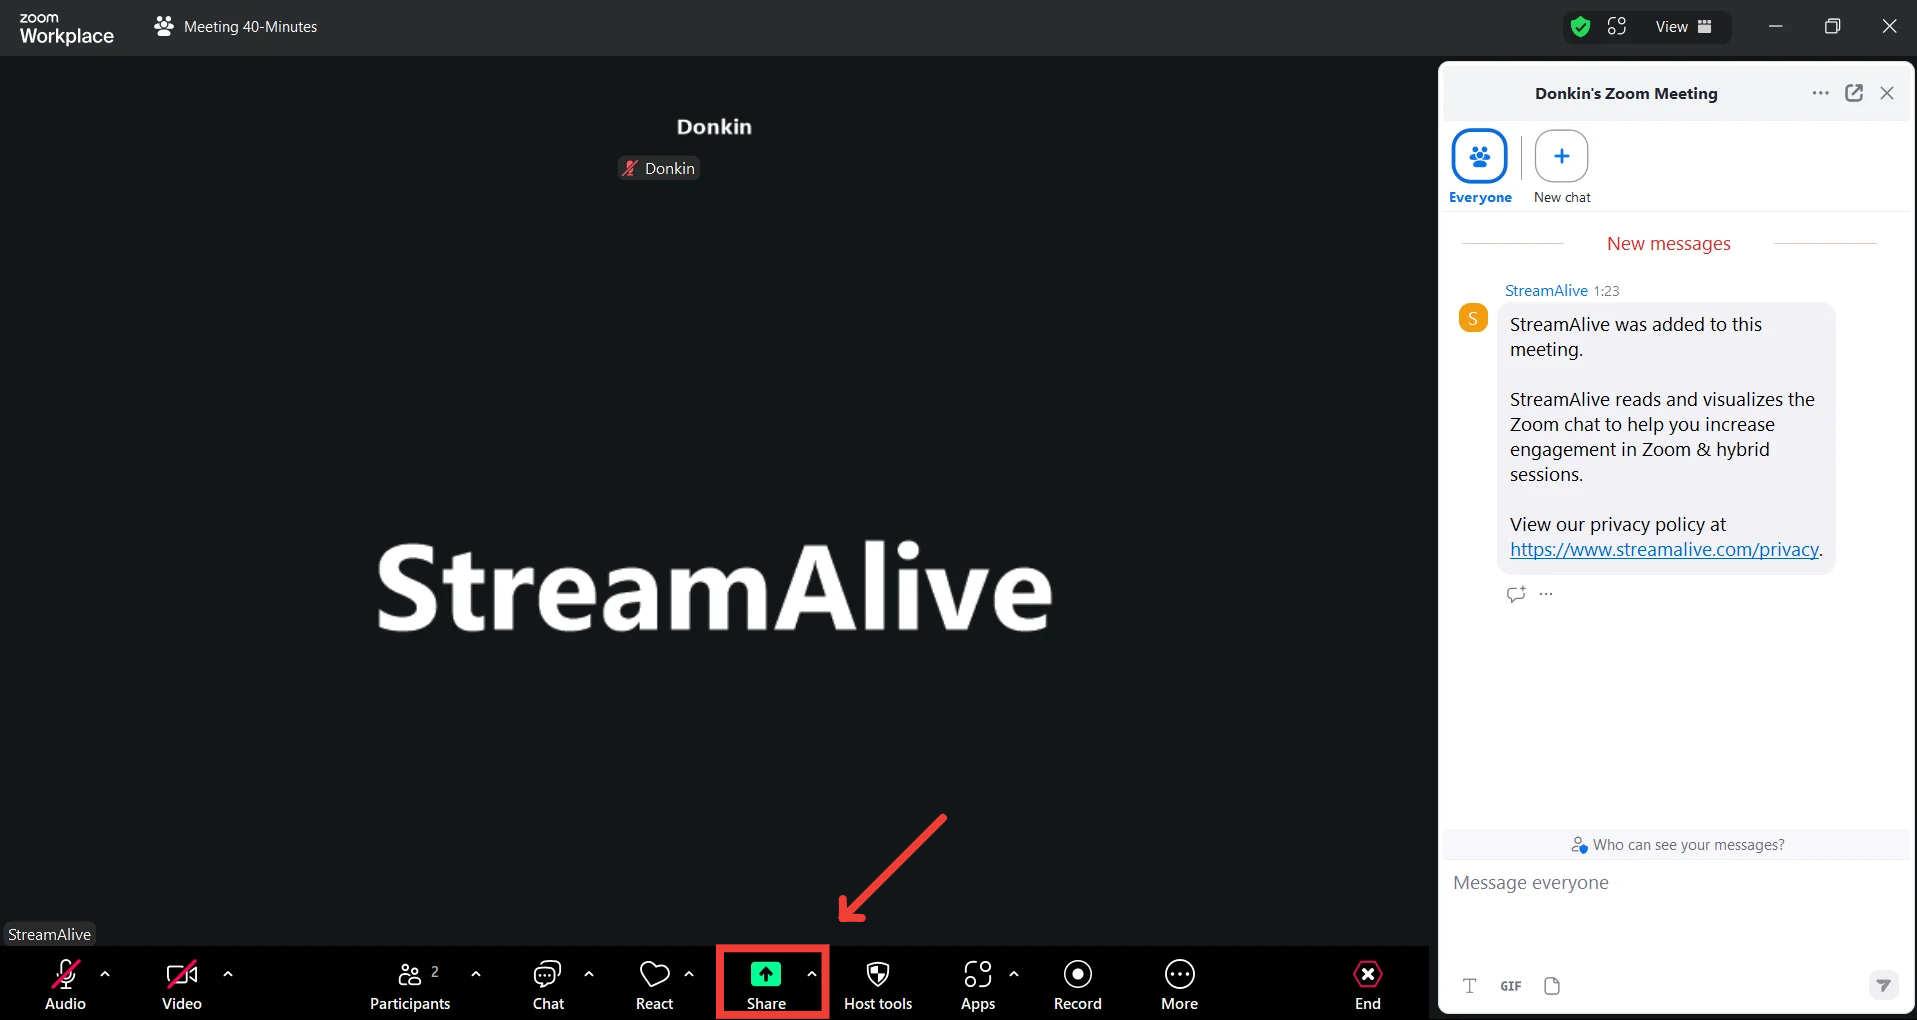This screenshot has width=1917, height=1020.
Task: Expand the reactions options arrow
Action: [689, 973]
